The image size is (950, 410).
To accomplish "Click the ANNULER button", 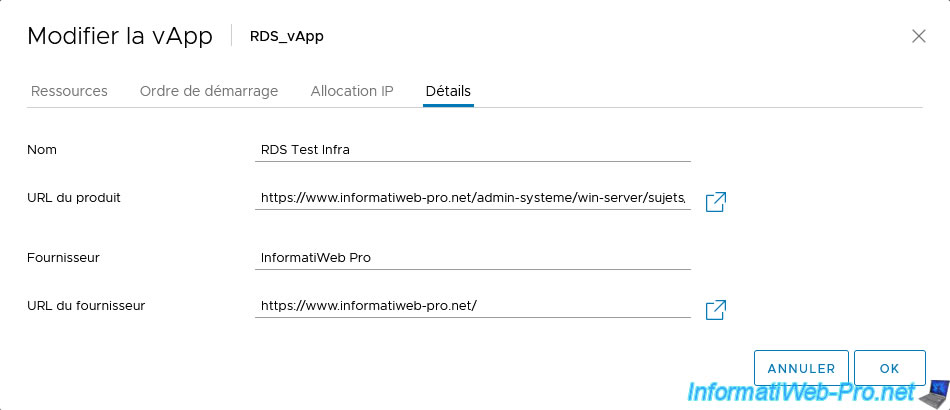I will (x=801, y=368).
